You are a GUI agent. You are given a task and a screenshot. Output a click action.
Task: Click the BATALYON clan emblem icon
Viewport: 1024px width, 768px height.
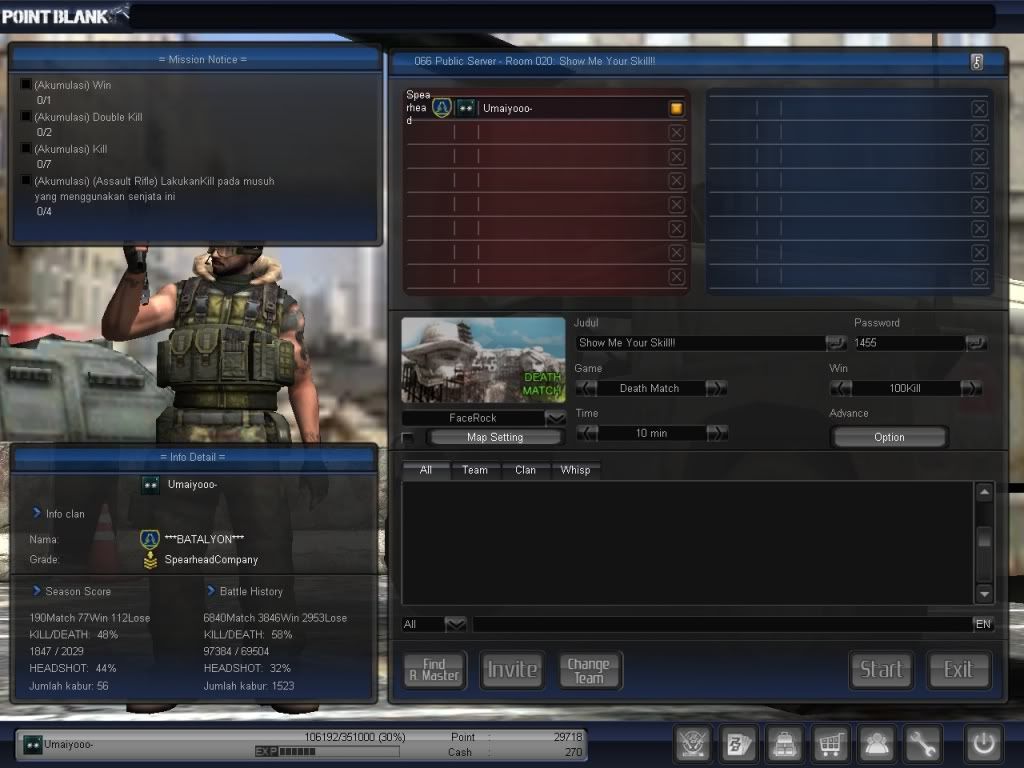150,539
